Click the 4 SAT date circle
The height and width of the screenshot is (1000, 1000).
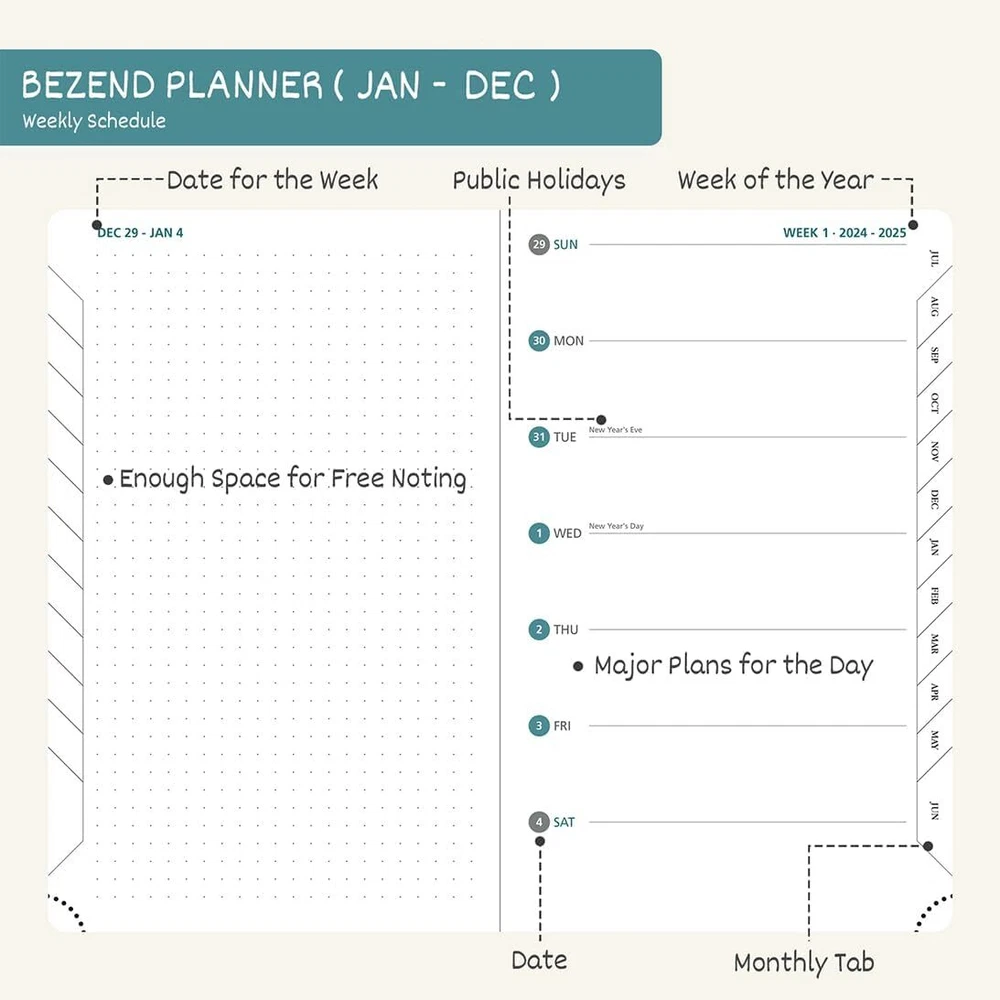coord(539,822)
